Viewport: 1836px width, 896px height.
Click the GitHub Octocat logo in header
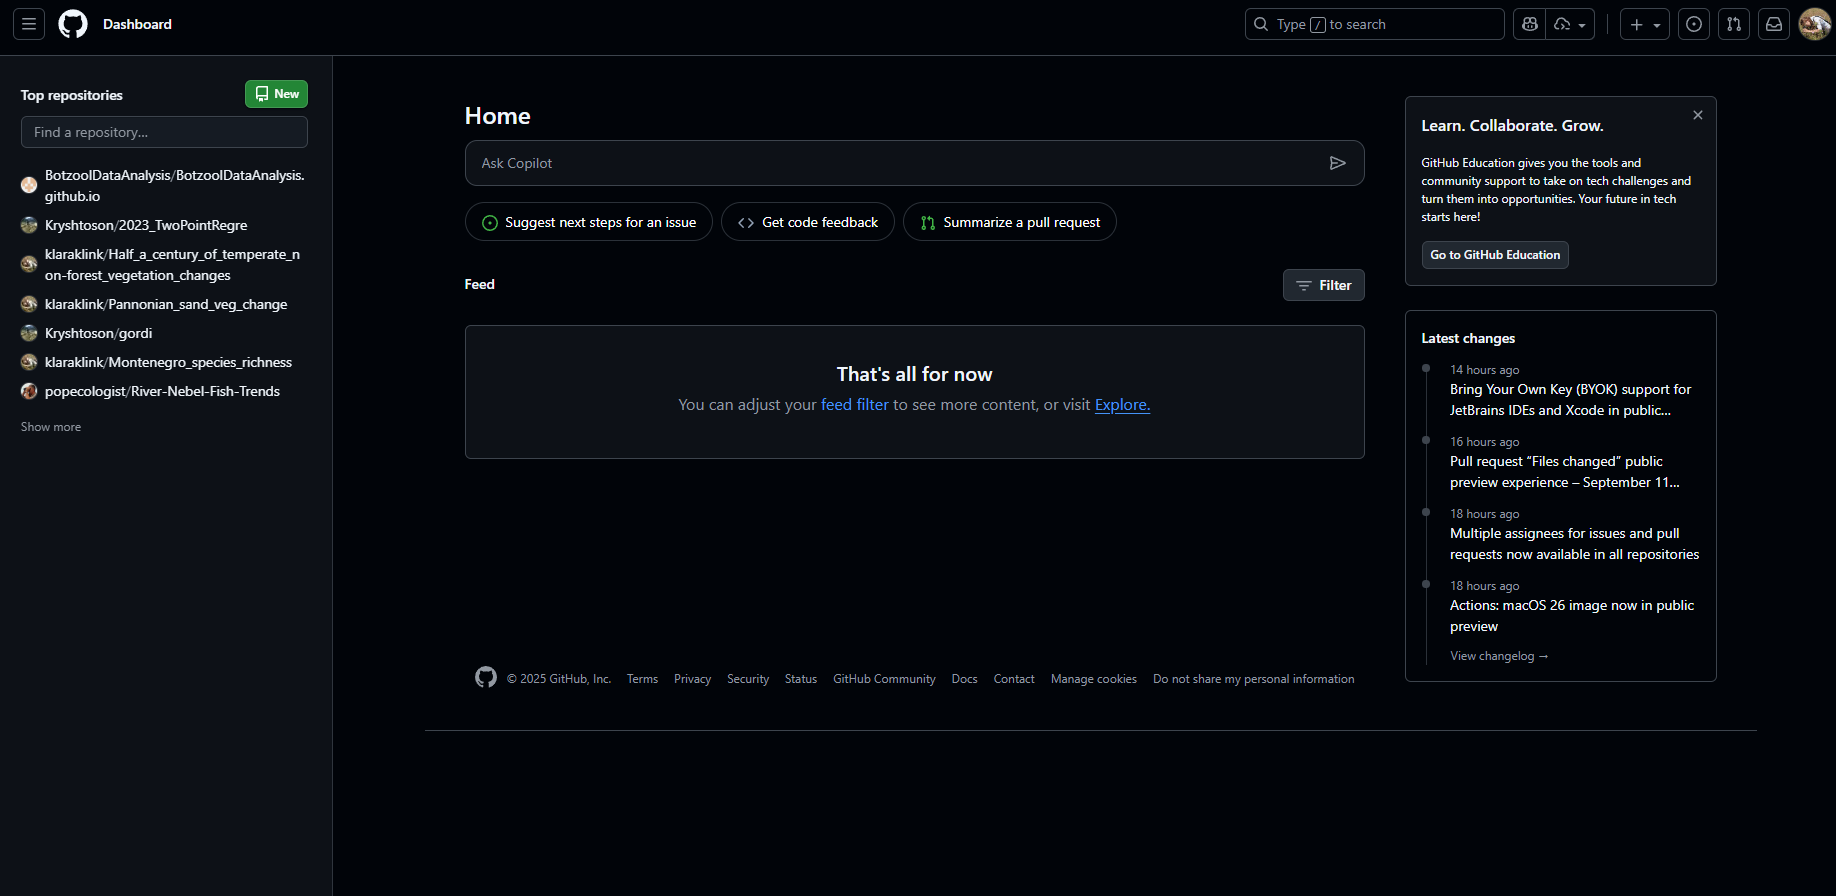pos(73,24)
